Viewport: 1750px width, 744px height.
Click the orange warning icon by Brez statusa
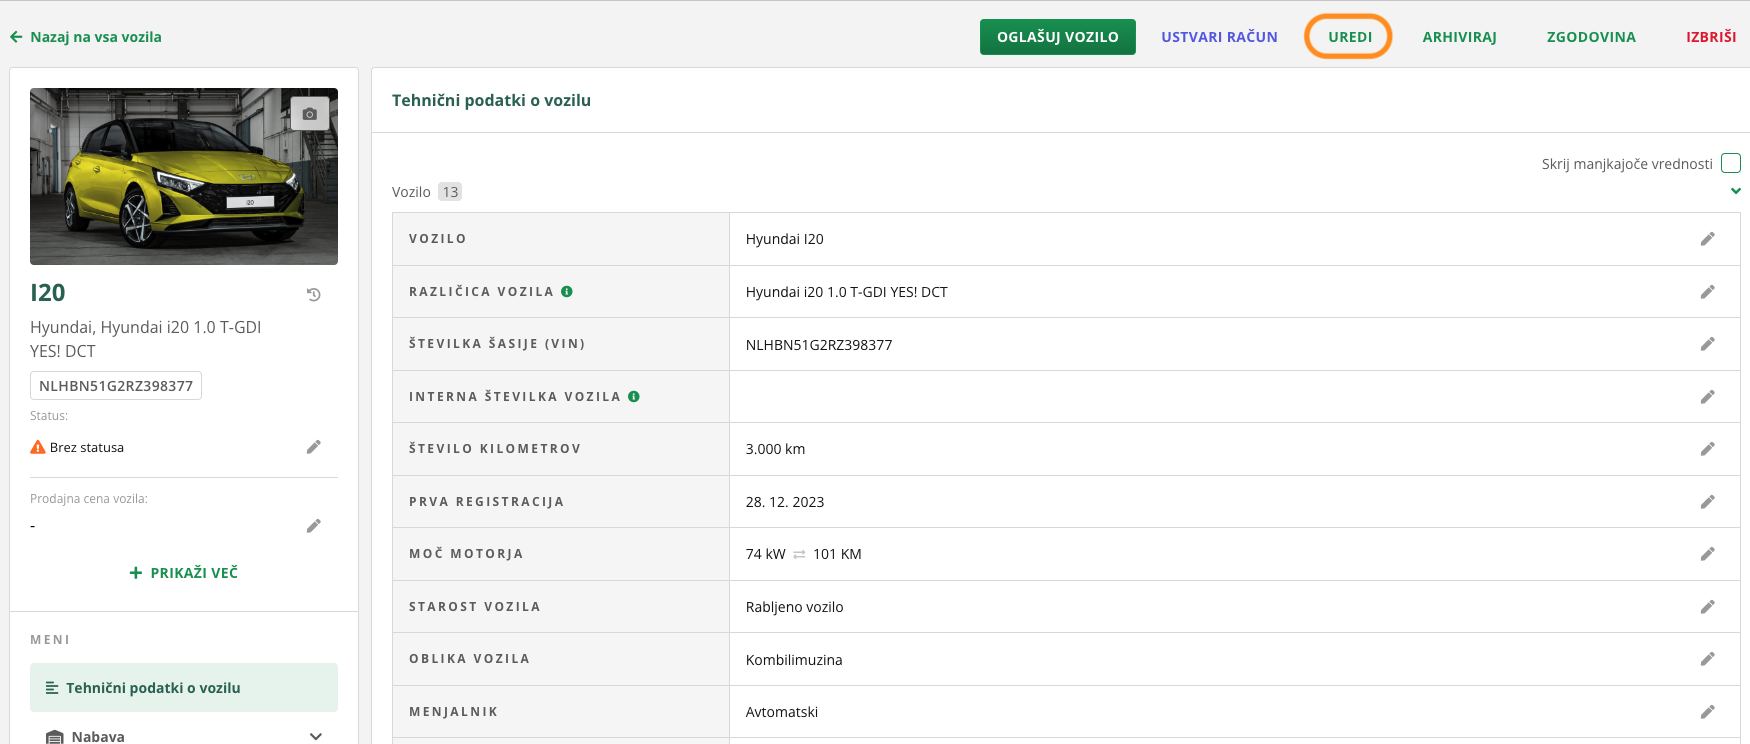click(38, 447)
